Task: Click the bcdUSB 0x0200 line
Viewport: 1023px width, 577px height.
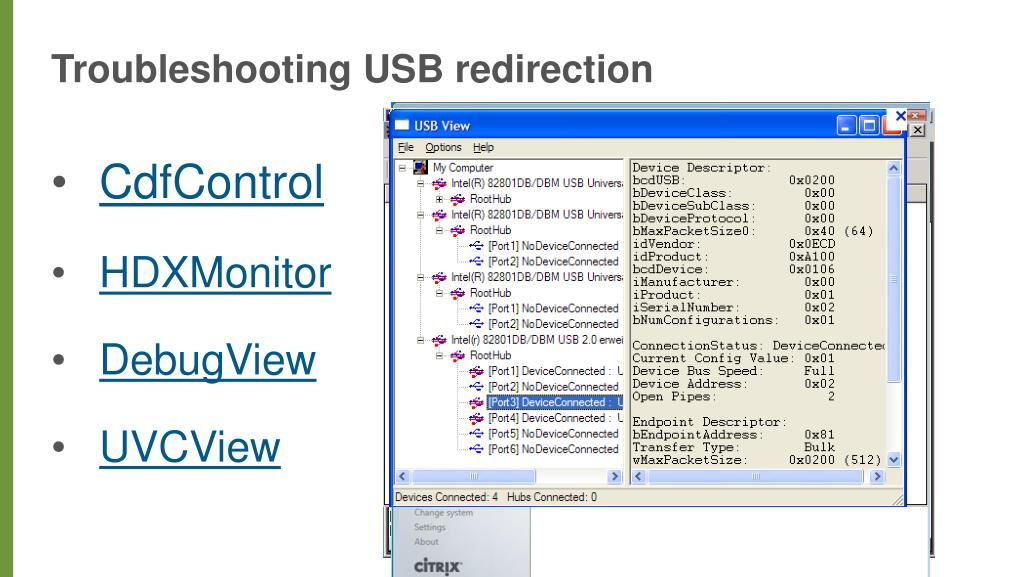Action: [x=733, y=180]
